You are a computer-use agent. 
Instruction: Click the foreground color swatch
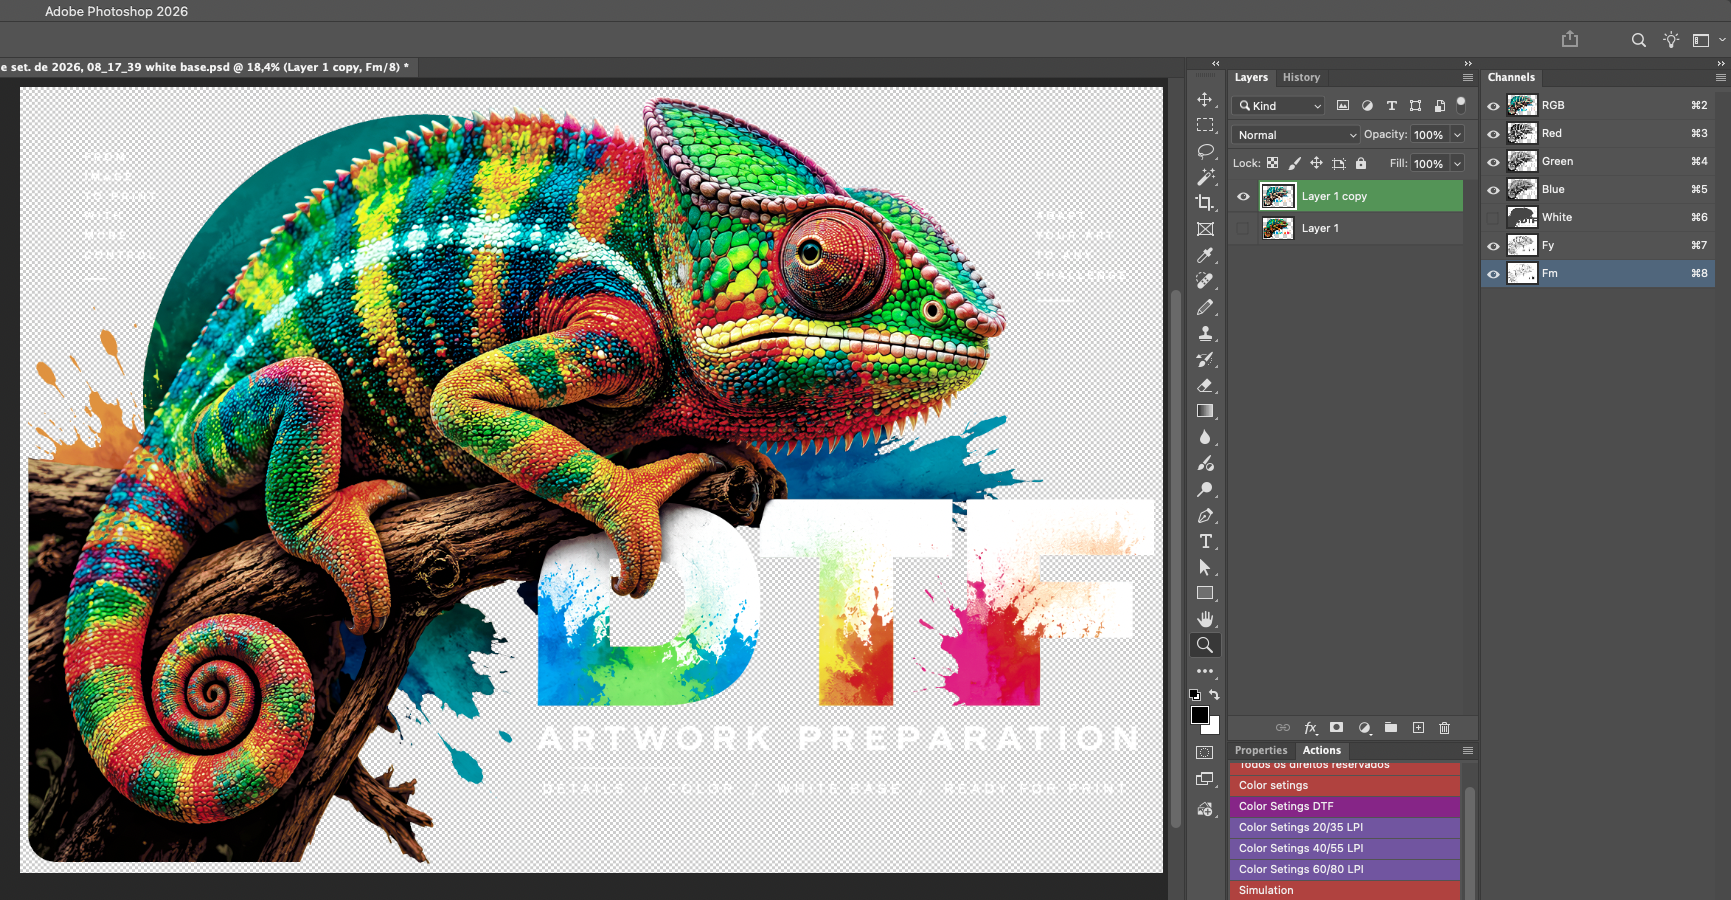point(1199,714)
